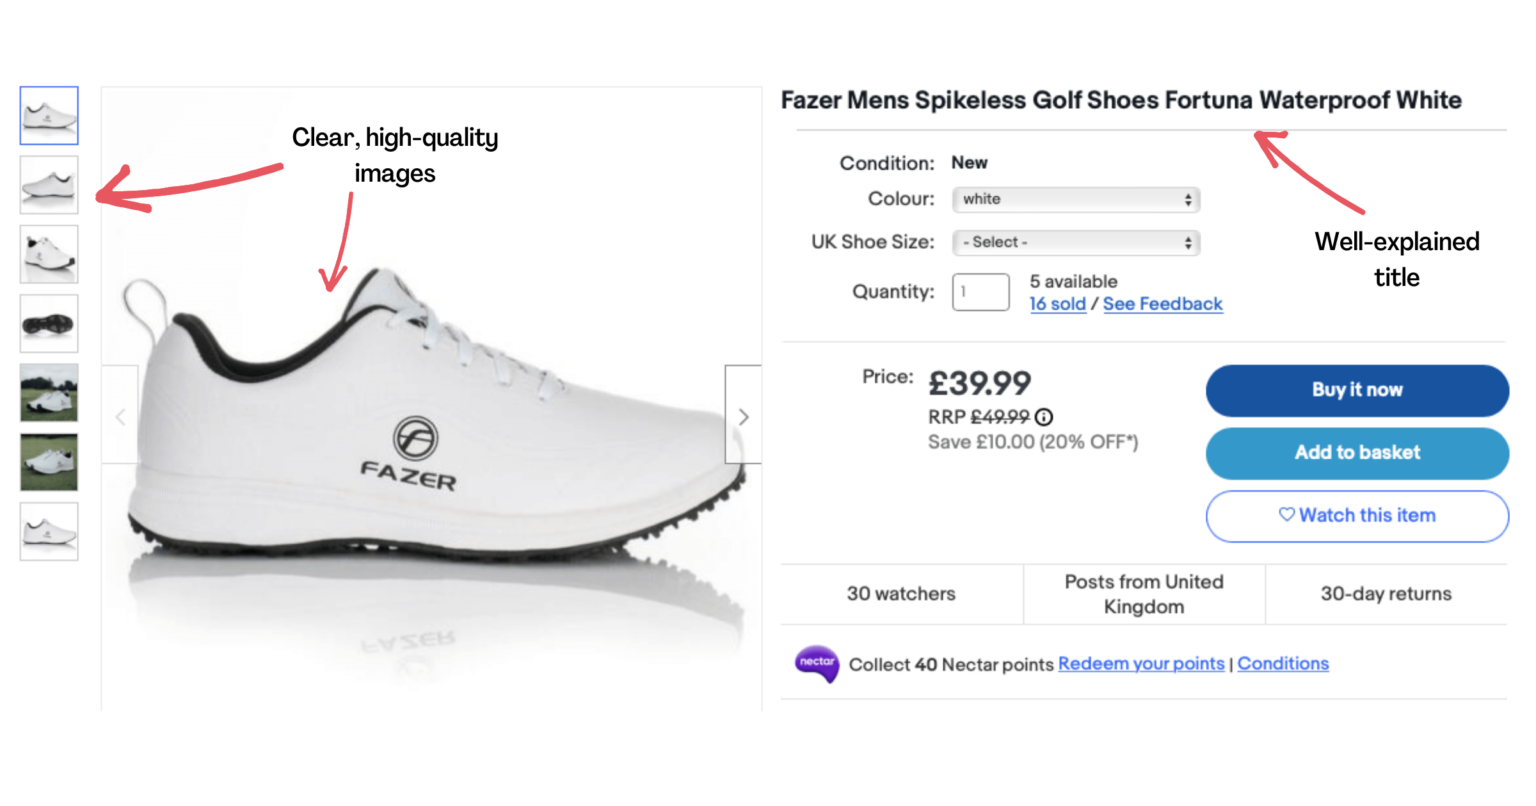
Task: Open the See Feedback link
Action: coord(1163,304)
